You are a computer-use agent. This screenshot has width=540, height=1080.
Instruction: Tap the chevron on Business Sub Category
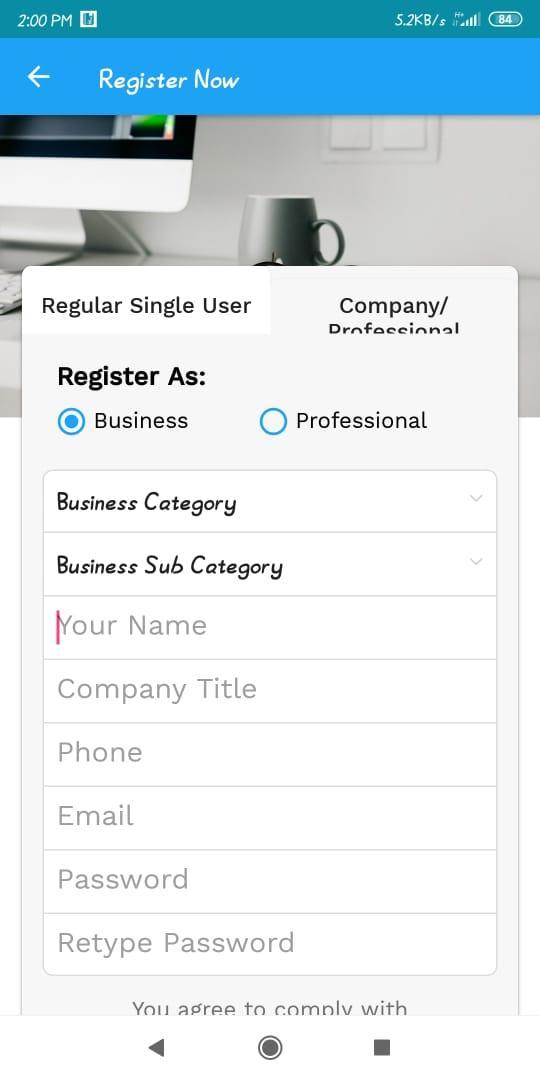[476, 561]
